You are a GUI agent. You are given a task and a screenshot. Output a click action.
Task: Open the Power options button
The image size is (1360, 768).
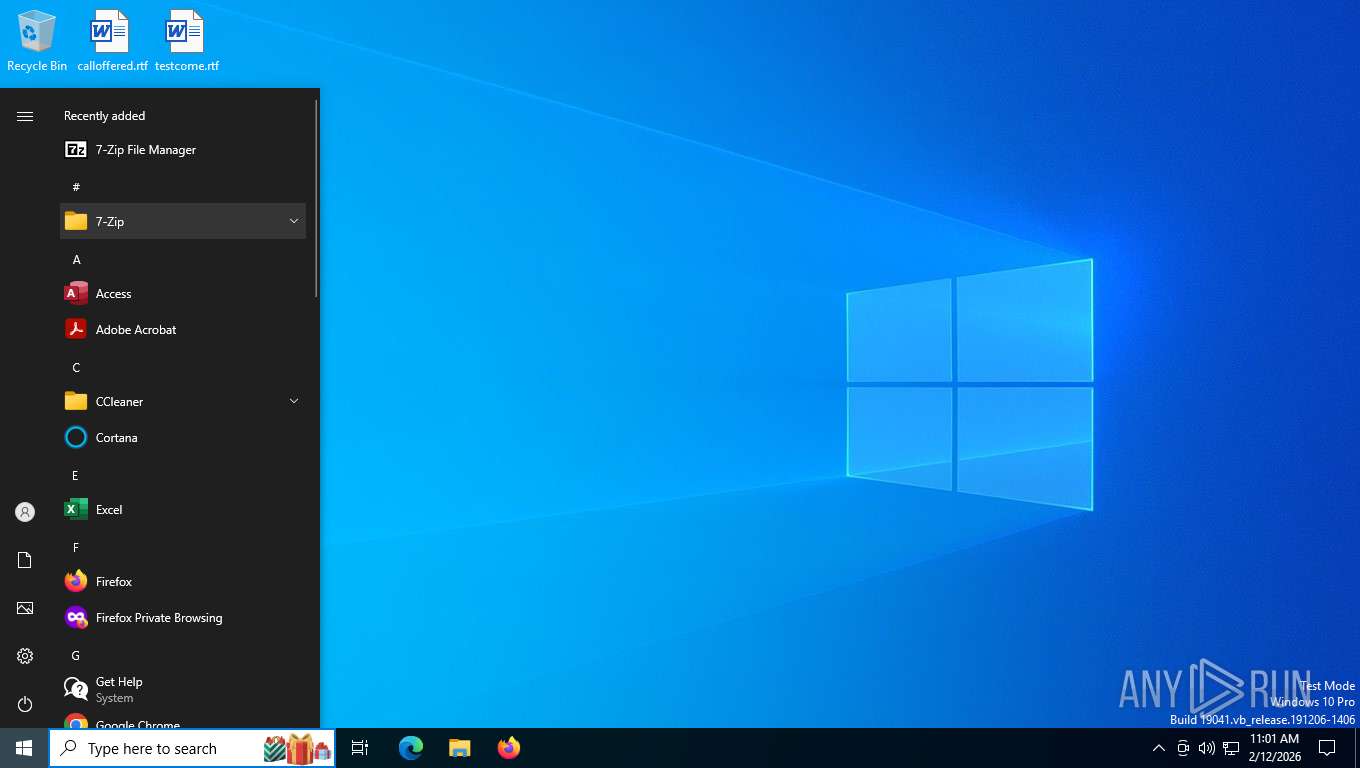[x=25, y=704]
